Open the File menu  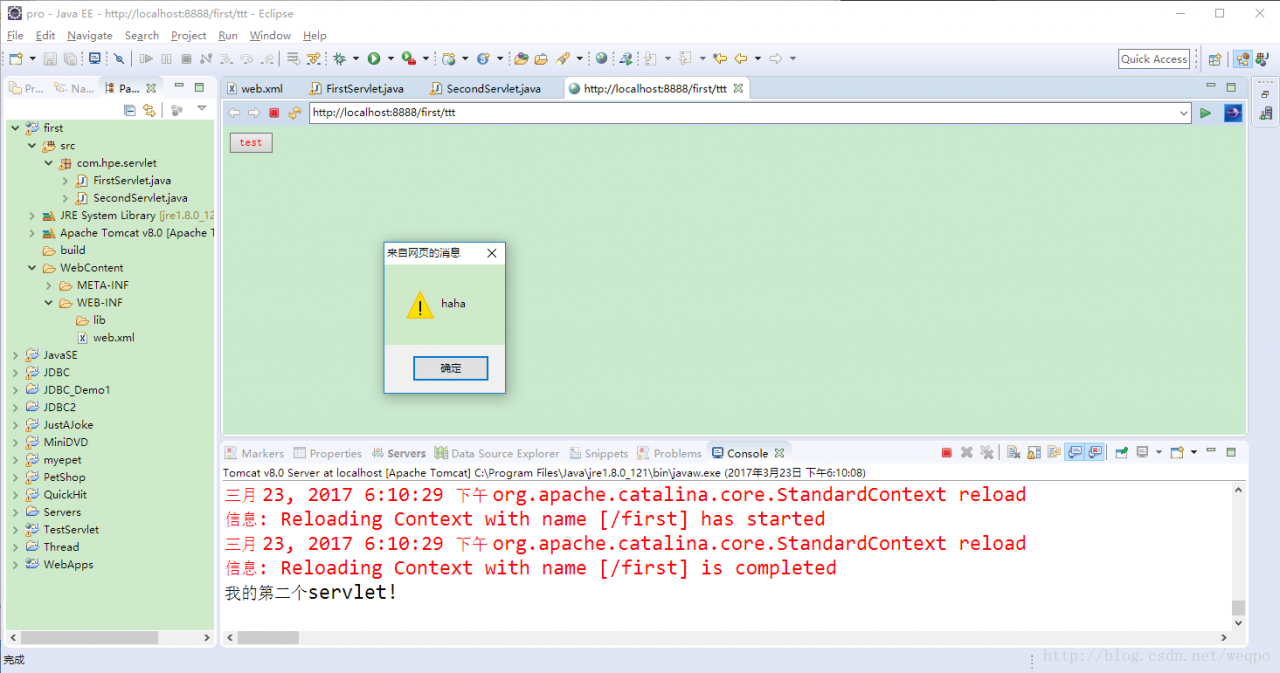[15, 35]
